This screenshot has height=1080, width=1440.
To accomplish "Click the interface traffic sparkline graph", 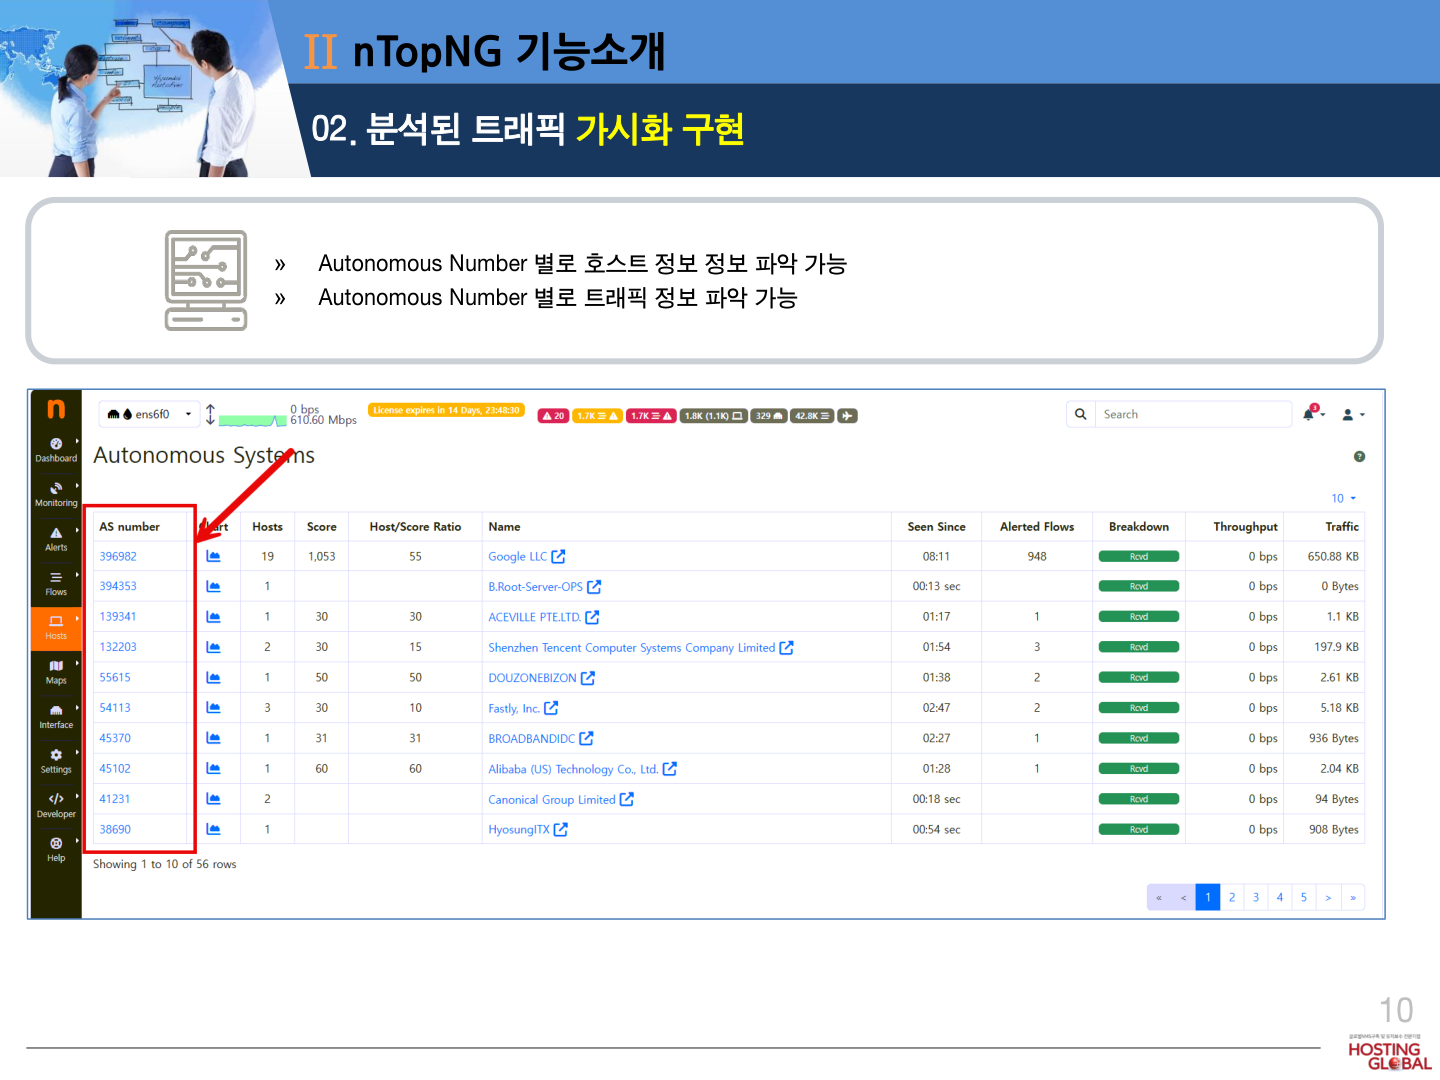I will coord(253,420).
